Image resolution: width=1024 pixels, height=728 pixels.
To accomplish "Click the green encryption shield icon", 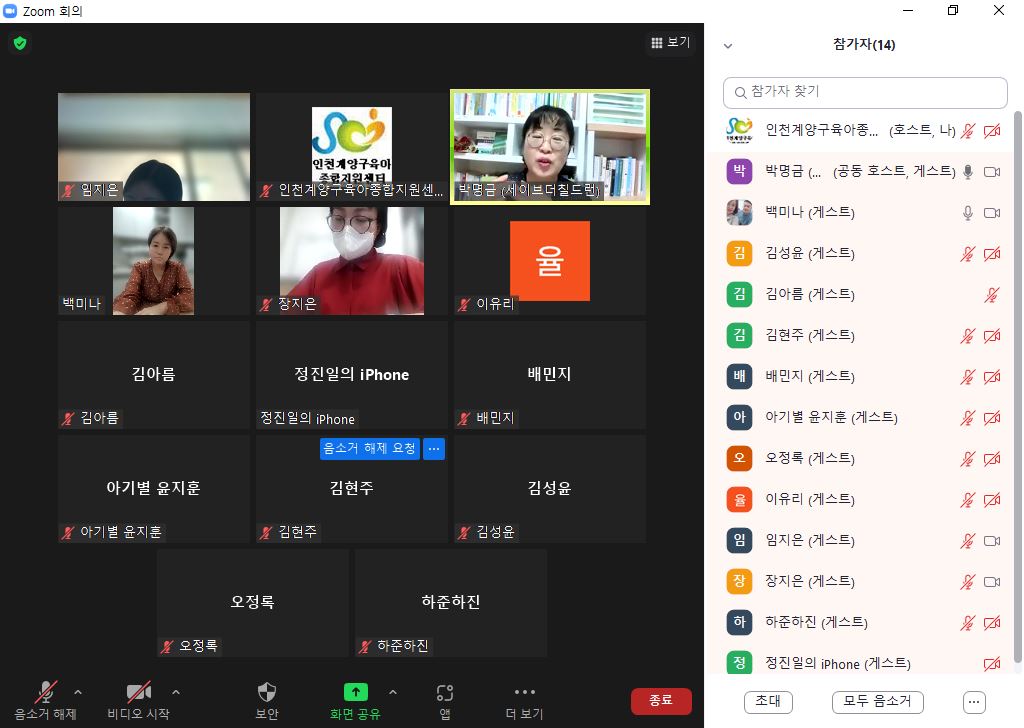I will (x=19, y=43).
